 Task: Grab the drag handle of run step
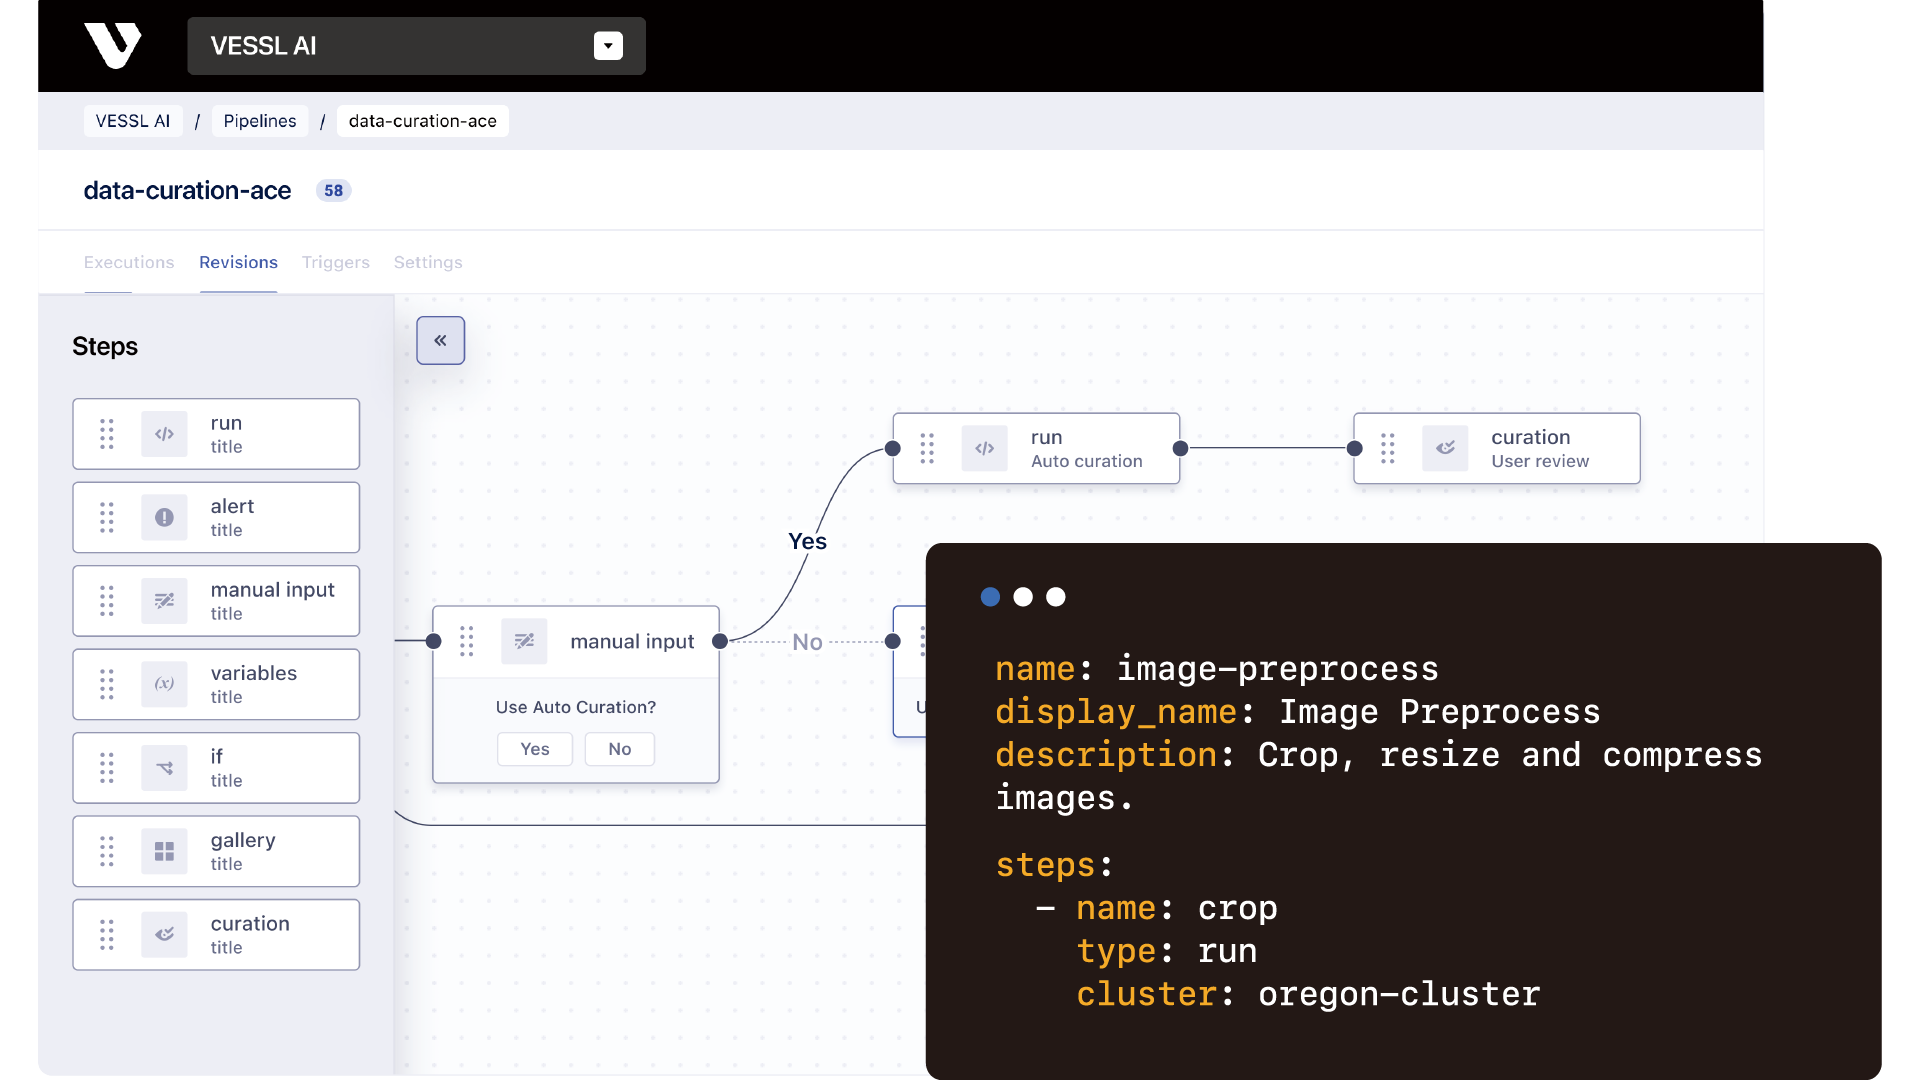(x=107, y=434)
